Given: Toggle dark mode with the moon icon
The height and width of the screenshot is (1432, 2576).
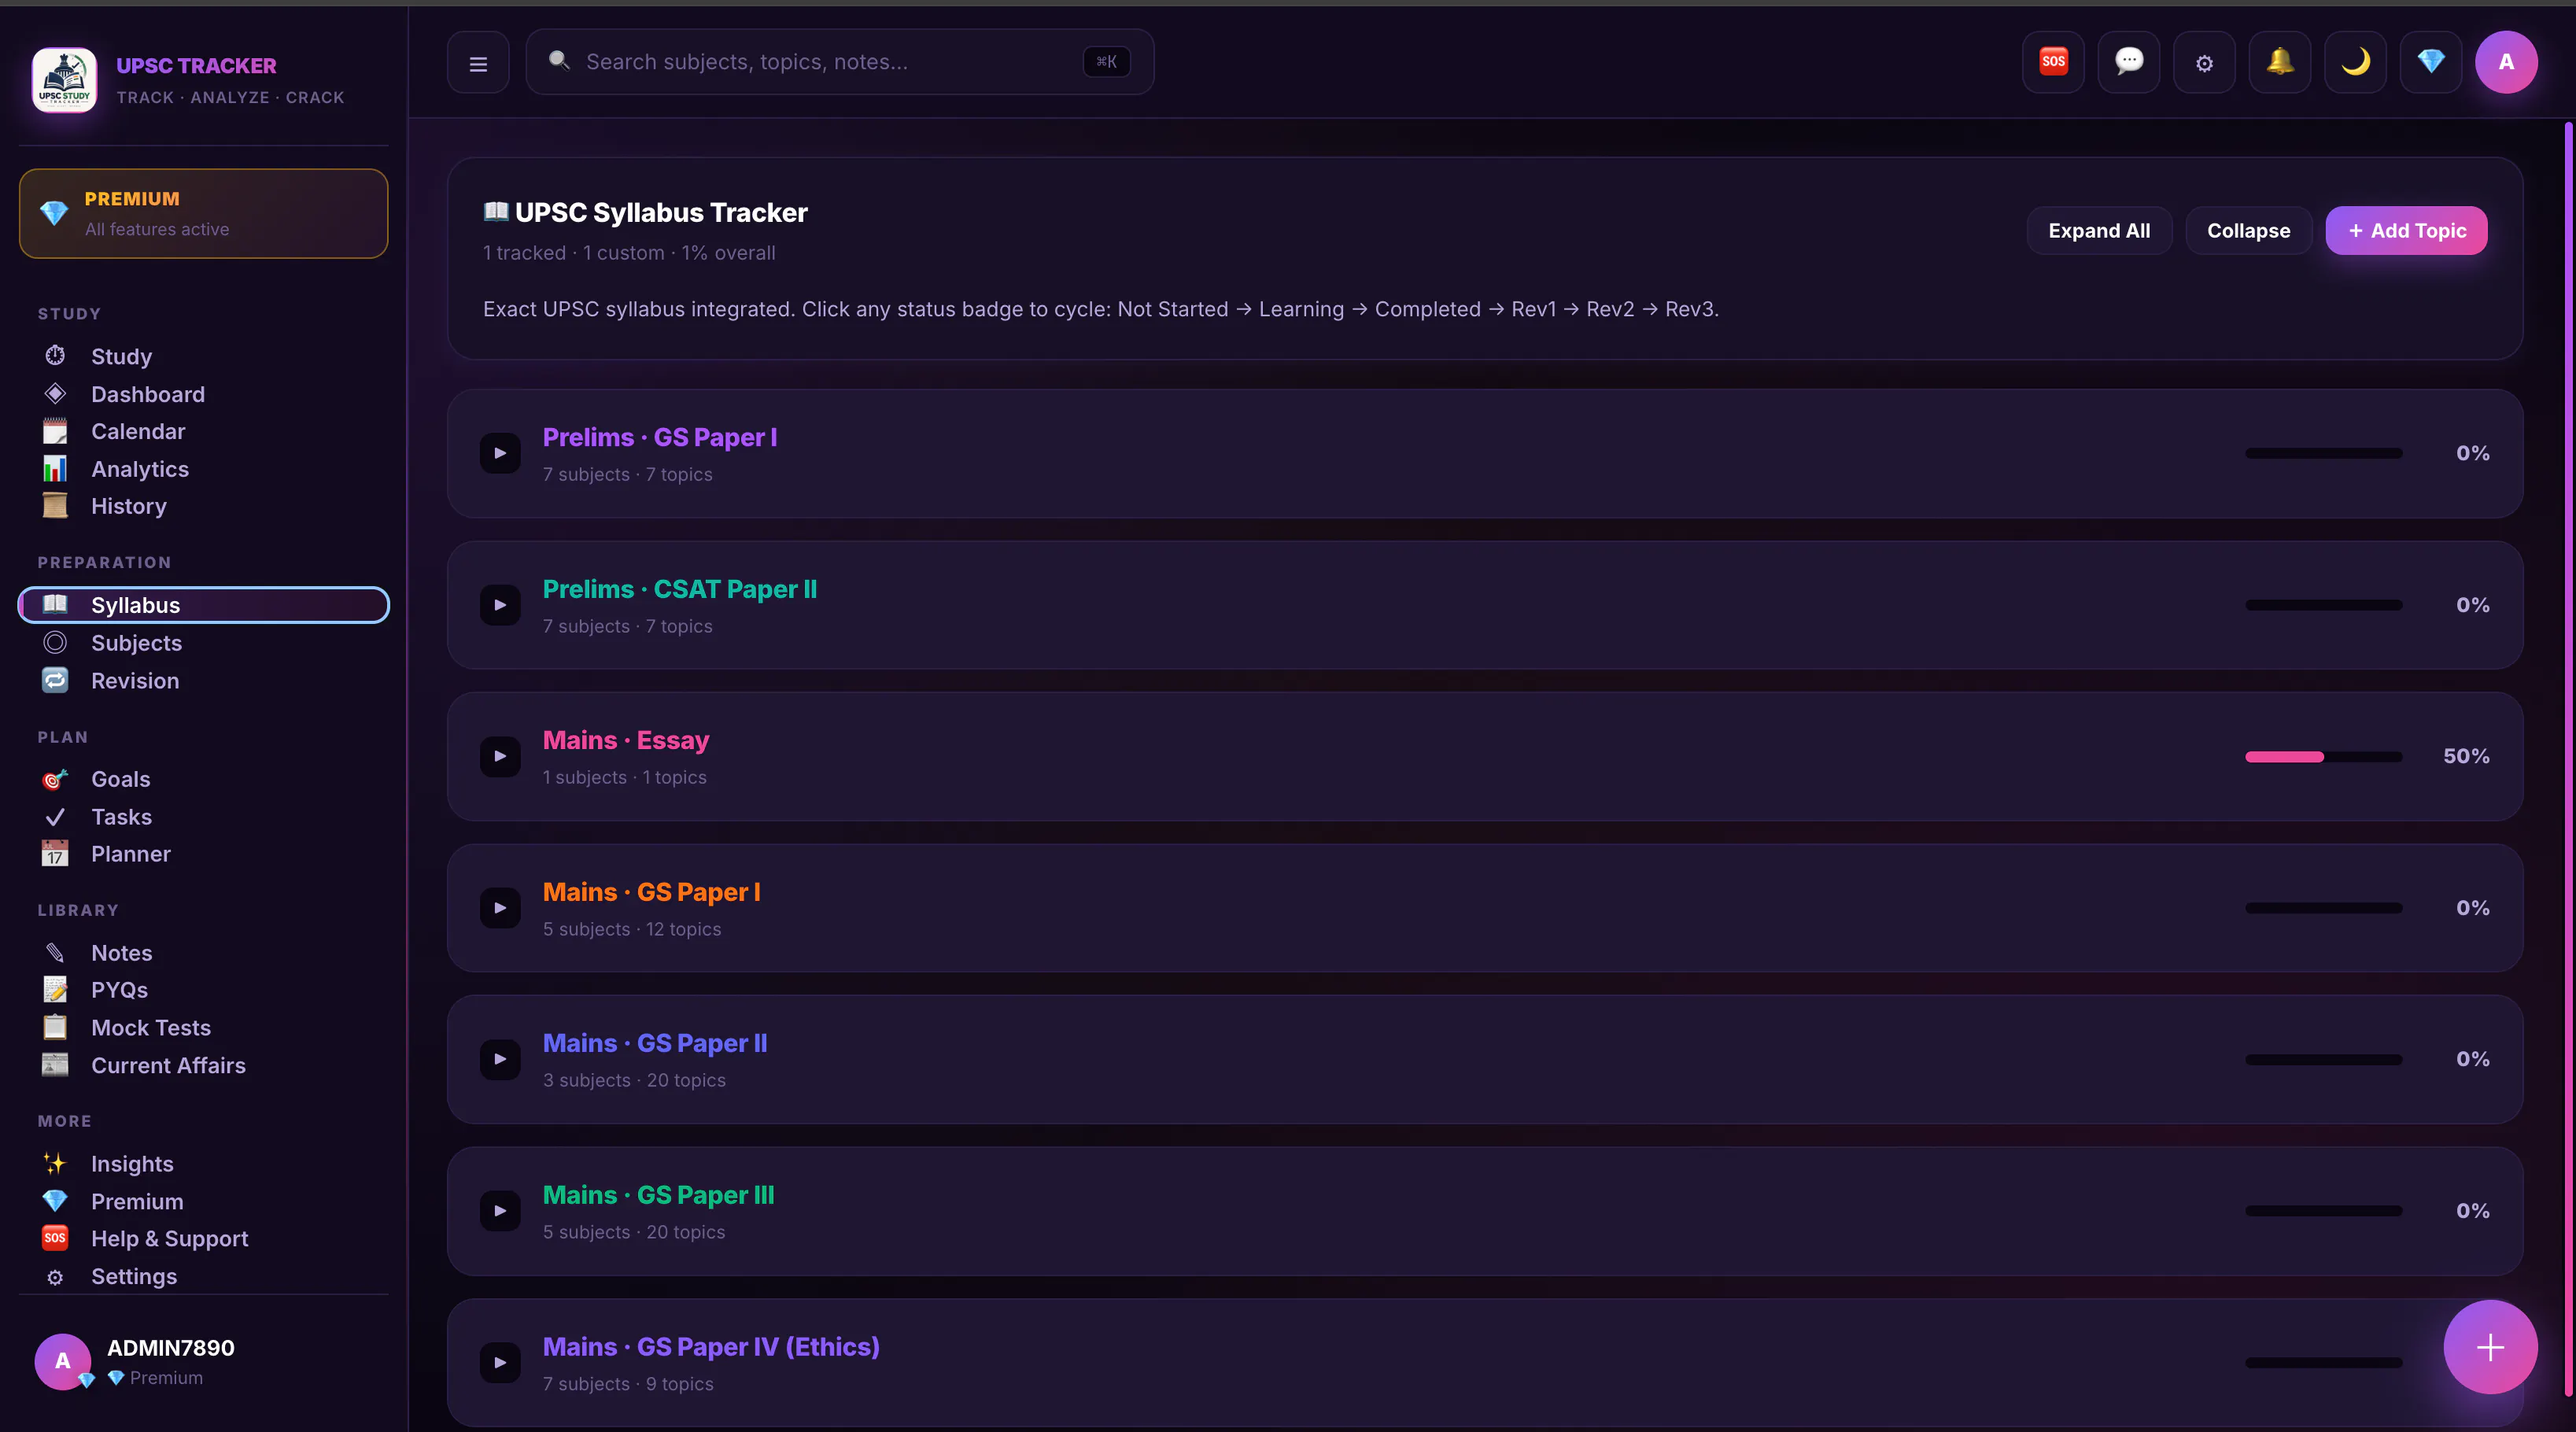Looking at the screenshot, I should [2355, 62].
